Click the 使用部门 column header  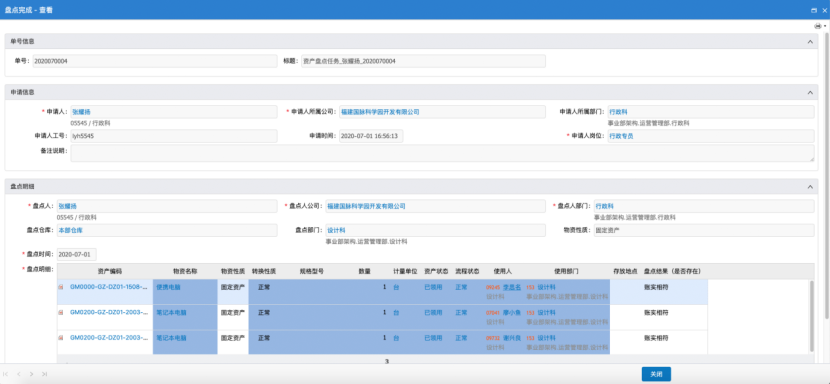pyautogui.click(x=566, y=271)
